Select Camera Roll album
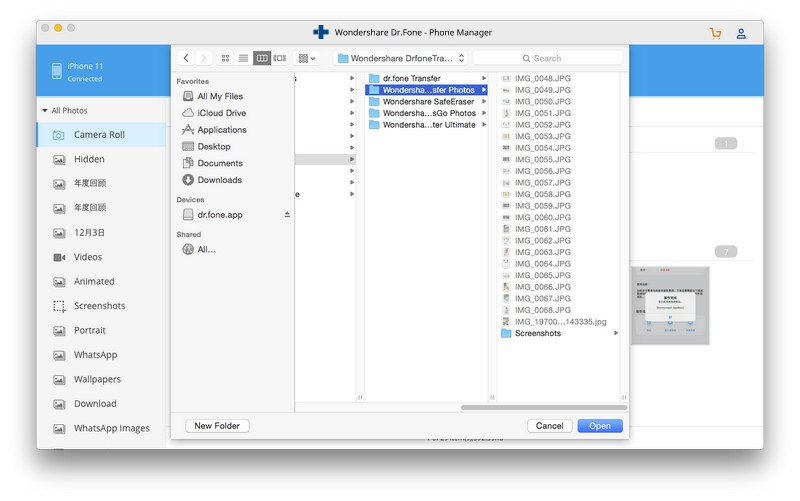The width and height of the screenshot is (800, 501). click(101, 135)
